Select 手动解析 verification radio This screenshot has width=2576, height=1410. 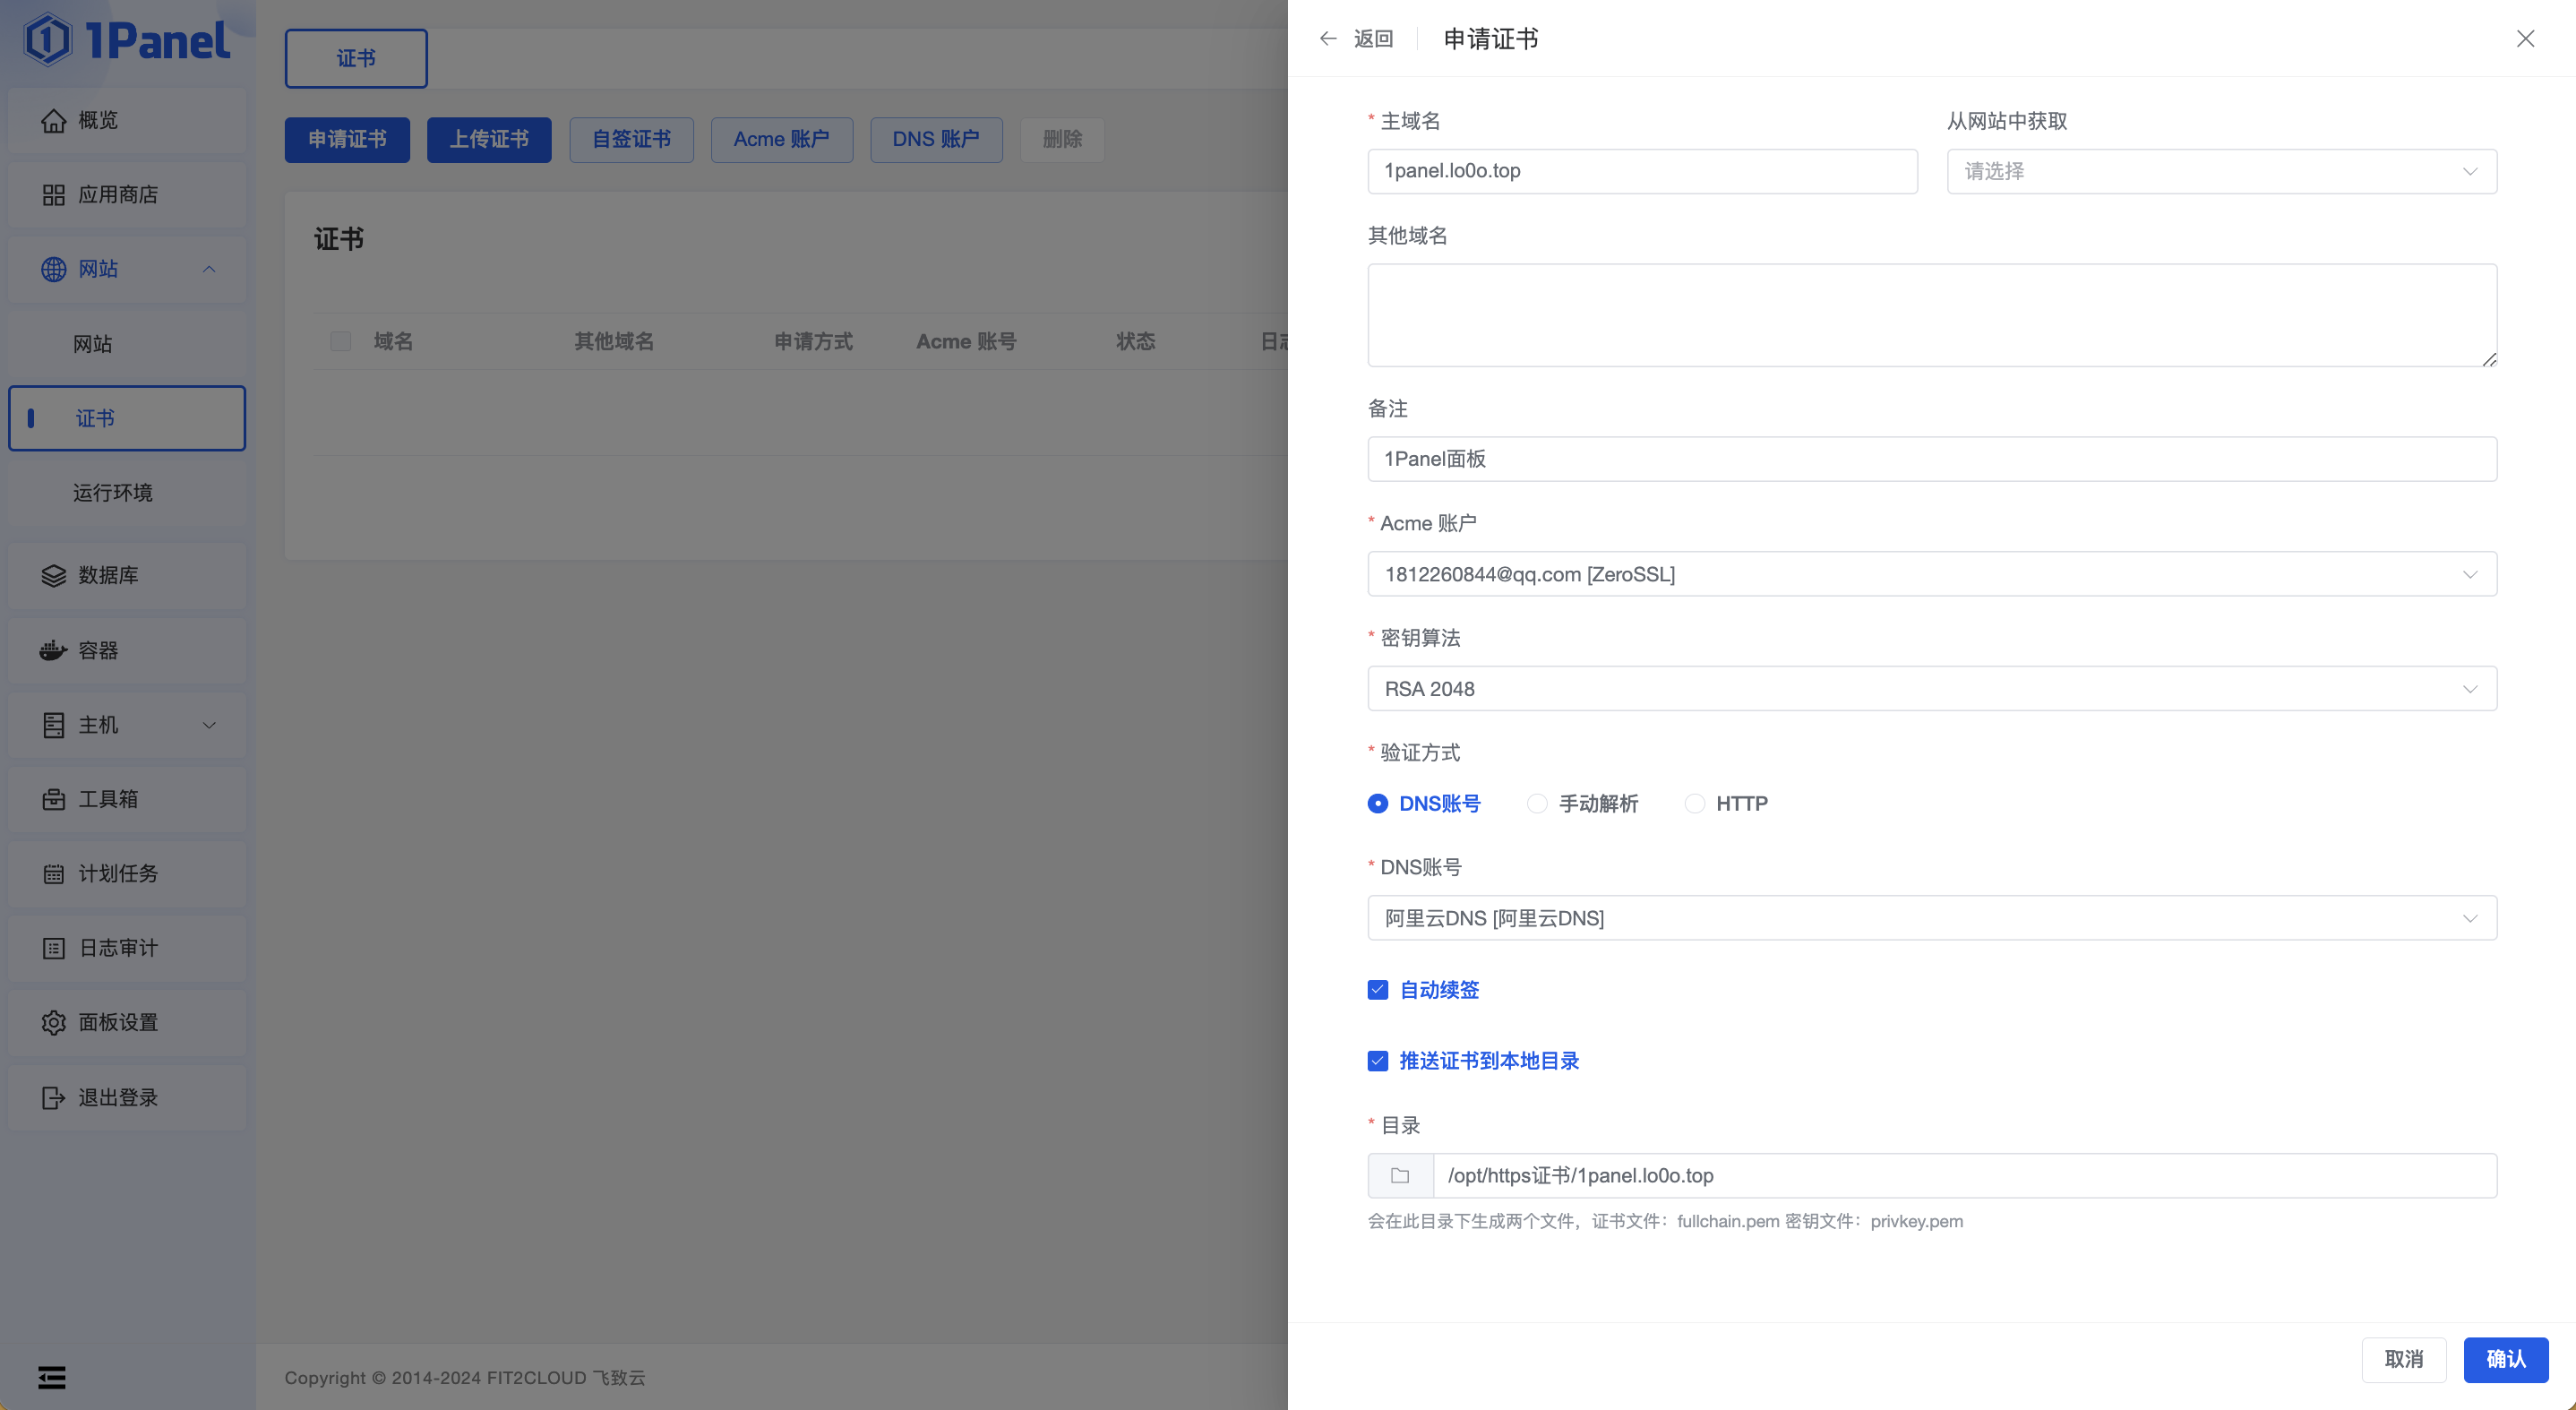point(1537,804)
